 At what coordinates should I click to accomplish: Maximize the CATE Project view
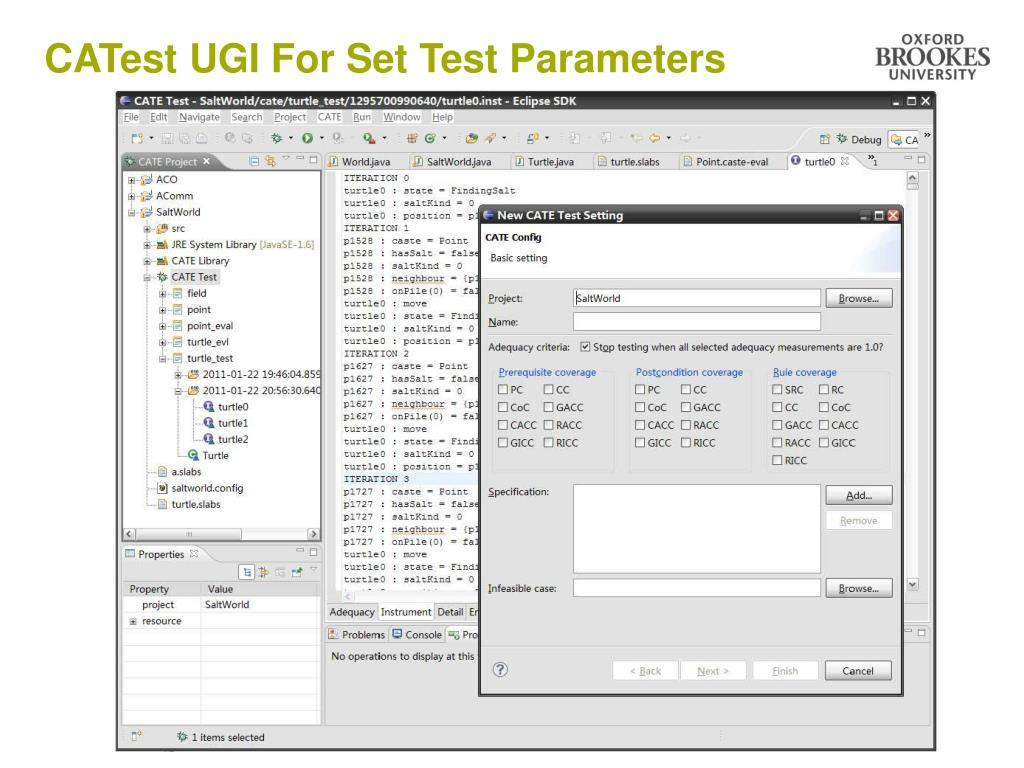pyautogui.click(x=313, y=159)
